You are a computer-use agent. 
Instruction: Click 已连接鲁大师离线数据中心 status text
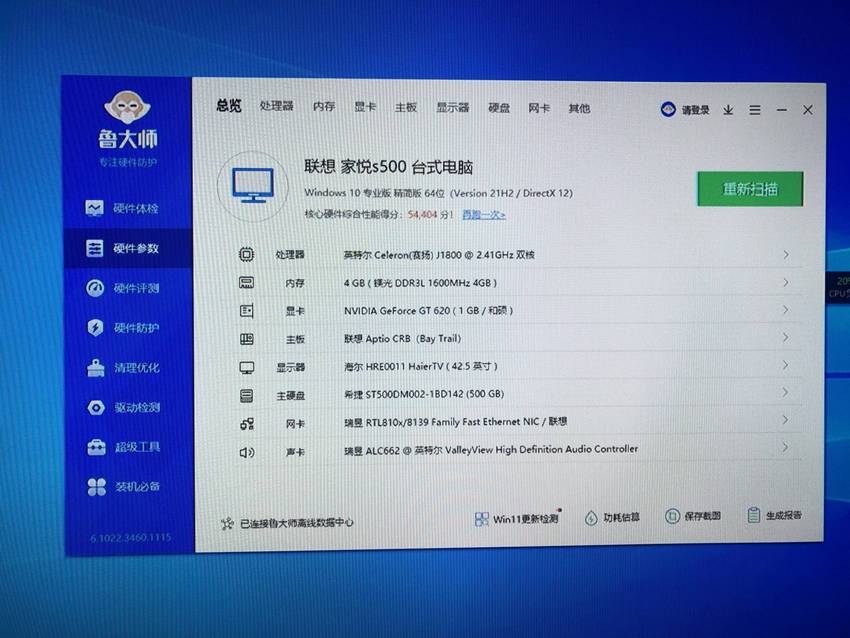pos(297,523)
